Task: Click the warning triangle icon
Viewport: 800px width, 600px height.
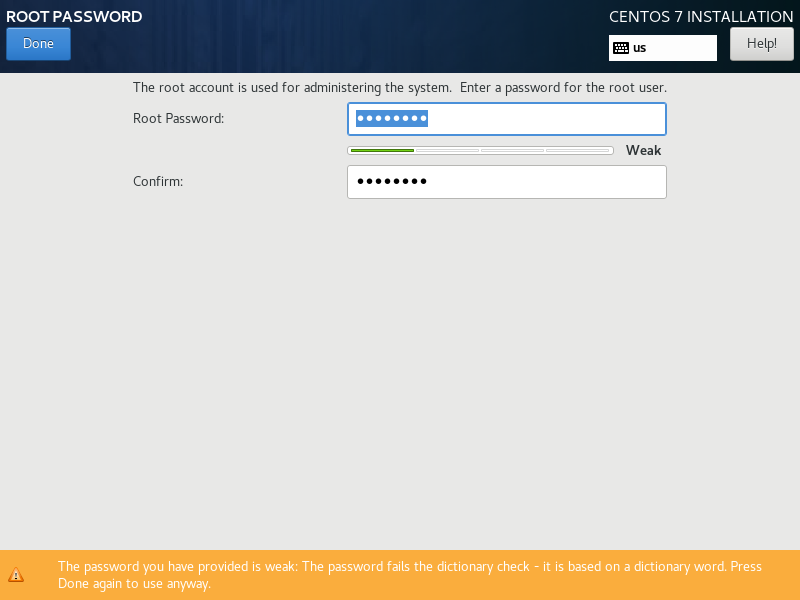Action: pyautogui.click(x=16, y=574)
